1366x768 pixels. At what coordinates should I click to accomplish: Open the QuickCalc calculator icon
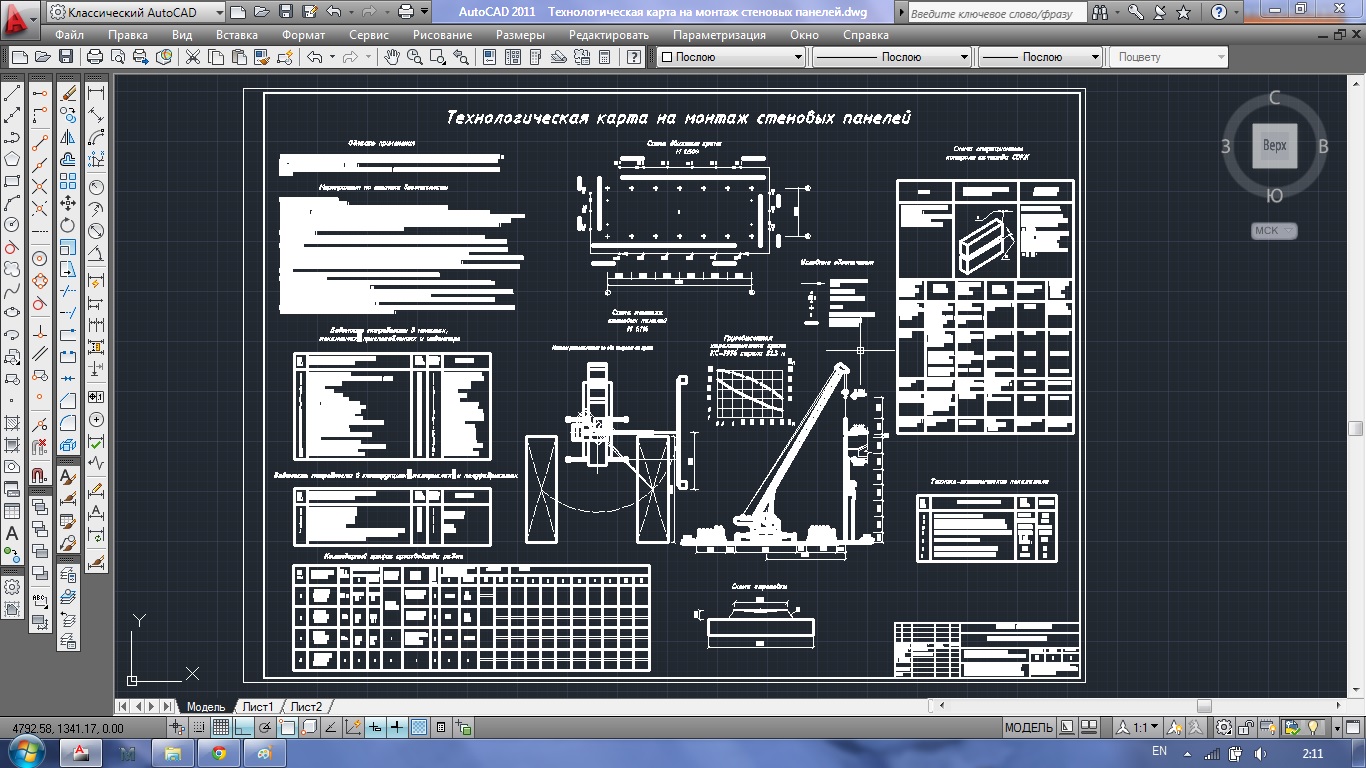(604, 57)
